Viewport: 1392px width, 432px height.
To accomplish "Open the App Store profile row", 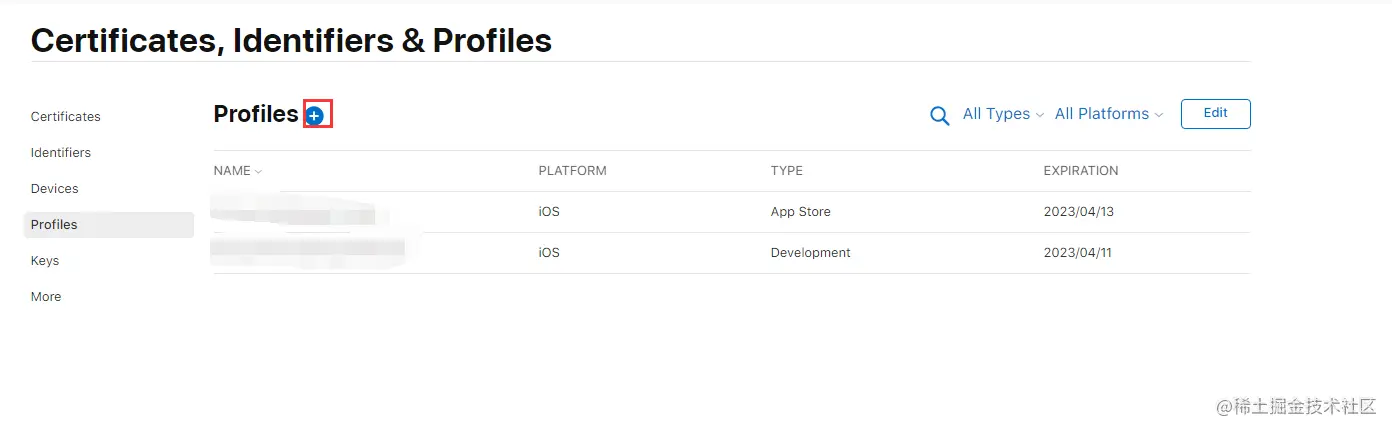I will click(800, 212).
